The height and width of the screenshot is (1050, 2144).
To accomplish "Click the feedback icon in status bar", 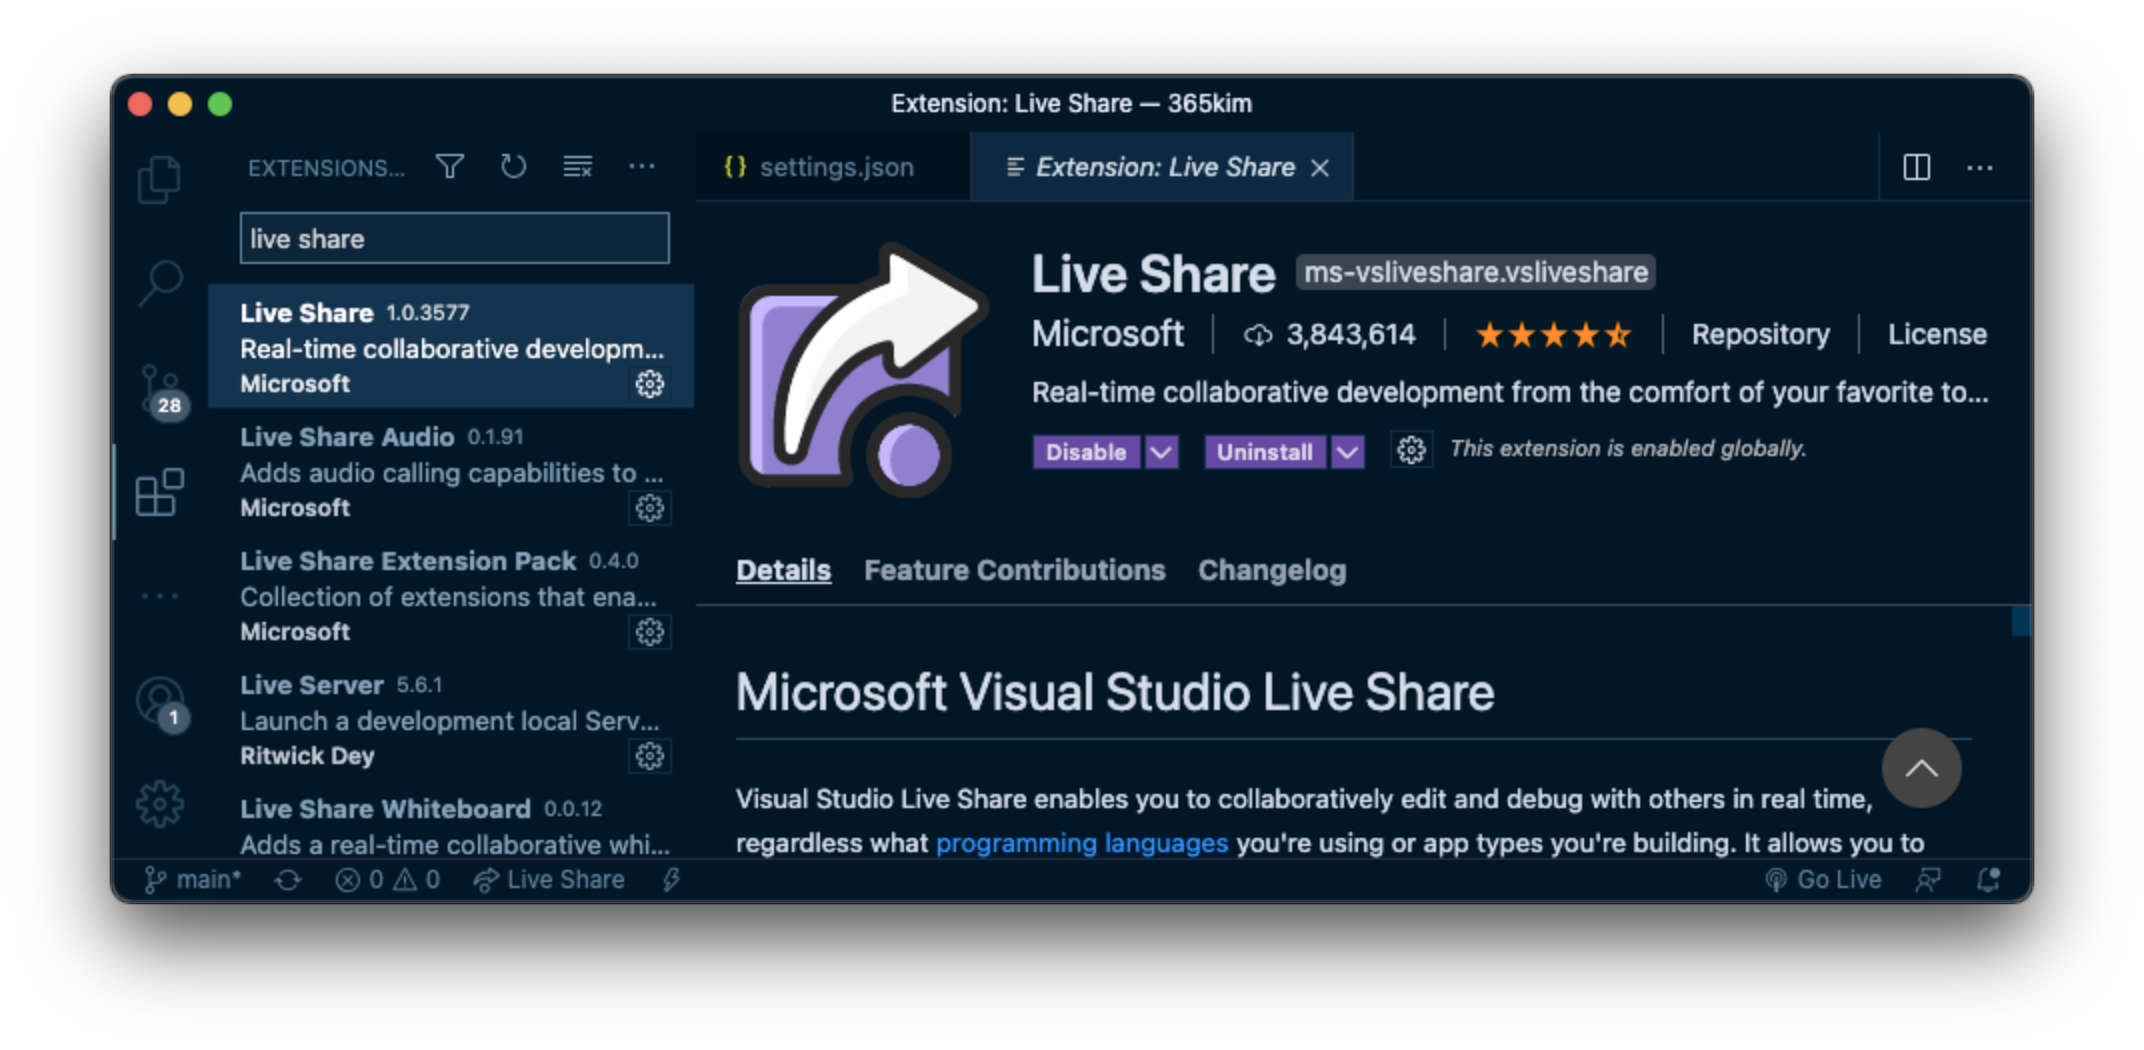I will (1928, 880).
